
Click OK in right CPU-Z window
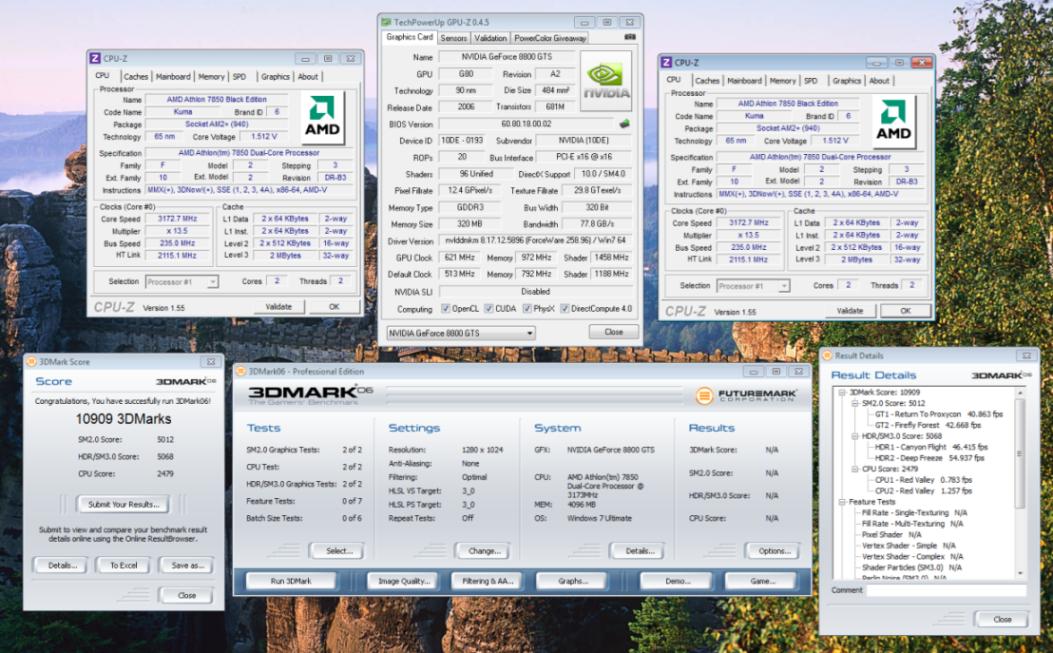tap(906, 311)
